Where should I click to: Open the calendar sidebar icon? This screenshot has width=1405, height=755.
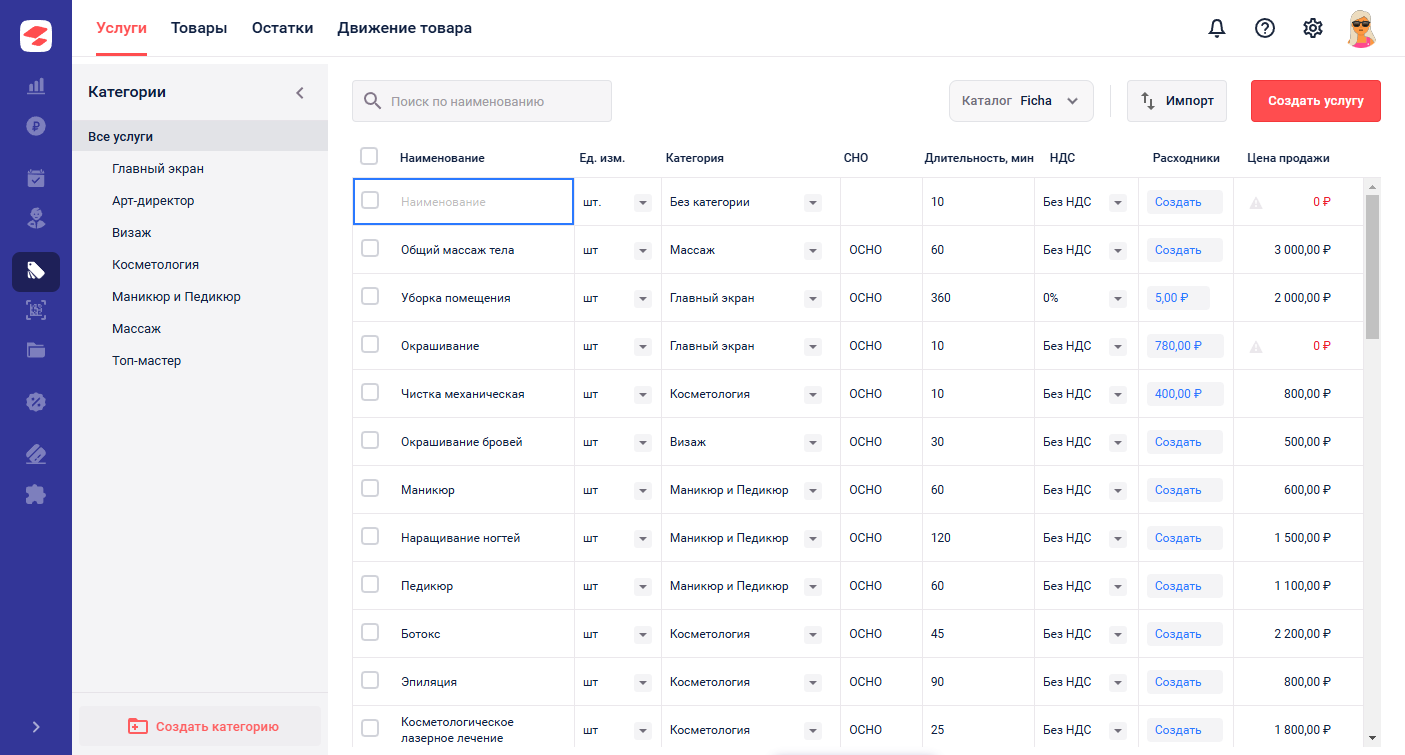click(x=36, y=178)
